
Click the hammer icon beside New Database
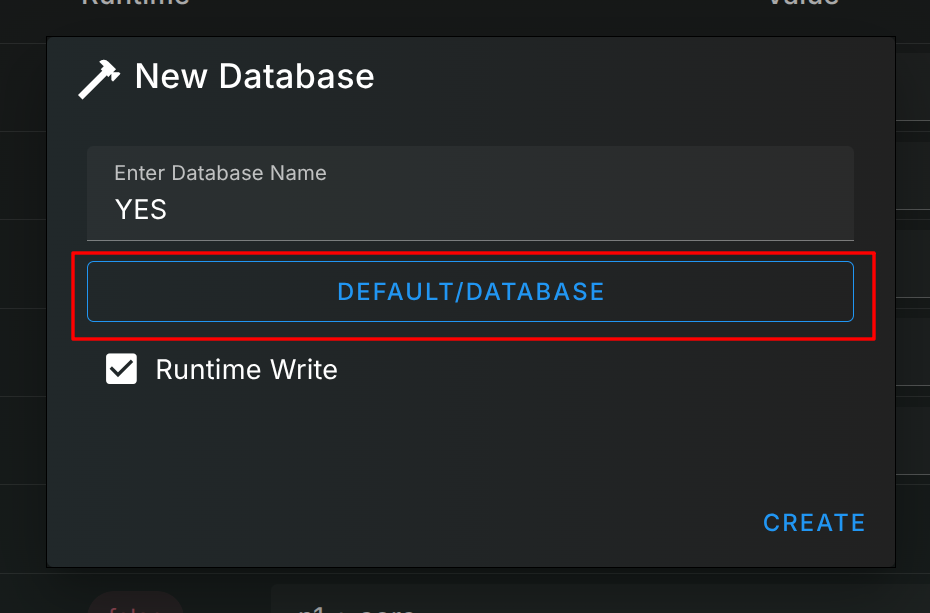click(98, 78)
